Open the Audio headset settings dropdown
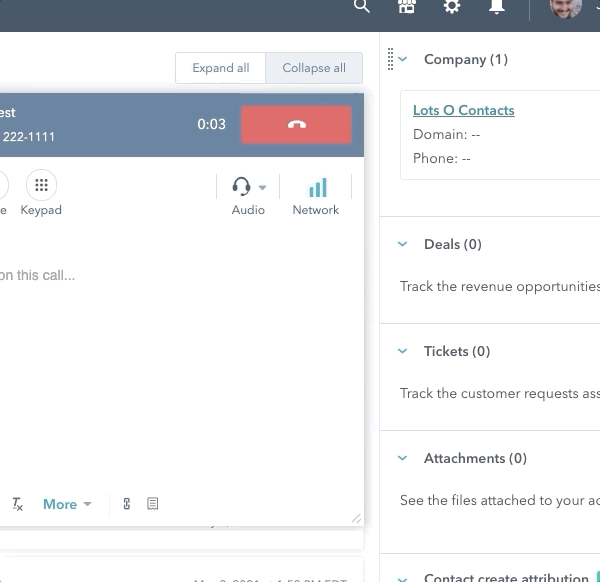This screenshot has height=582, width=600. [x=248, y=187]
